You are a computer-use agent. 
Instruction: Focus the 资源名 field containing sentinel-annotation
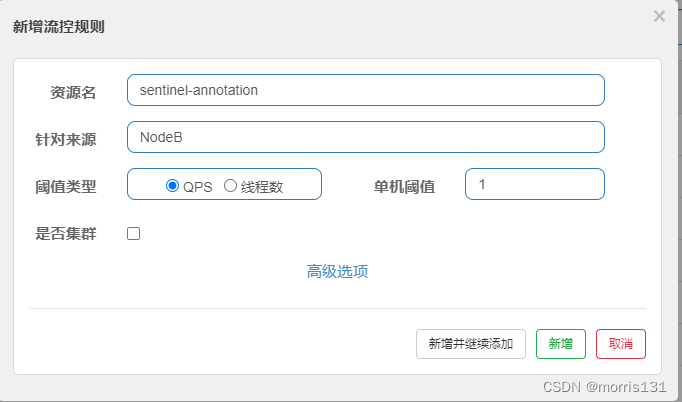(366, 90)
